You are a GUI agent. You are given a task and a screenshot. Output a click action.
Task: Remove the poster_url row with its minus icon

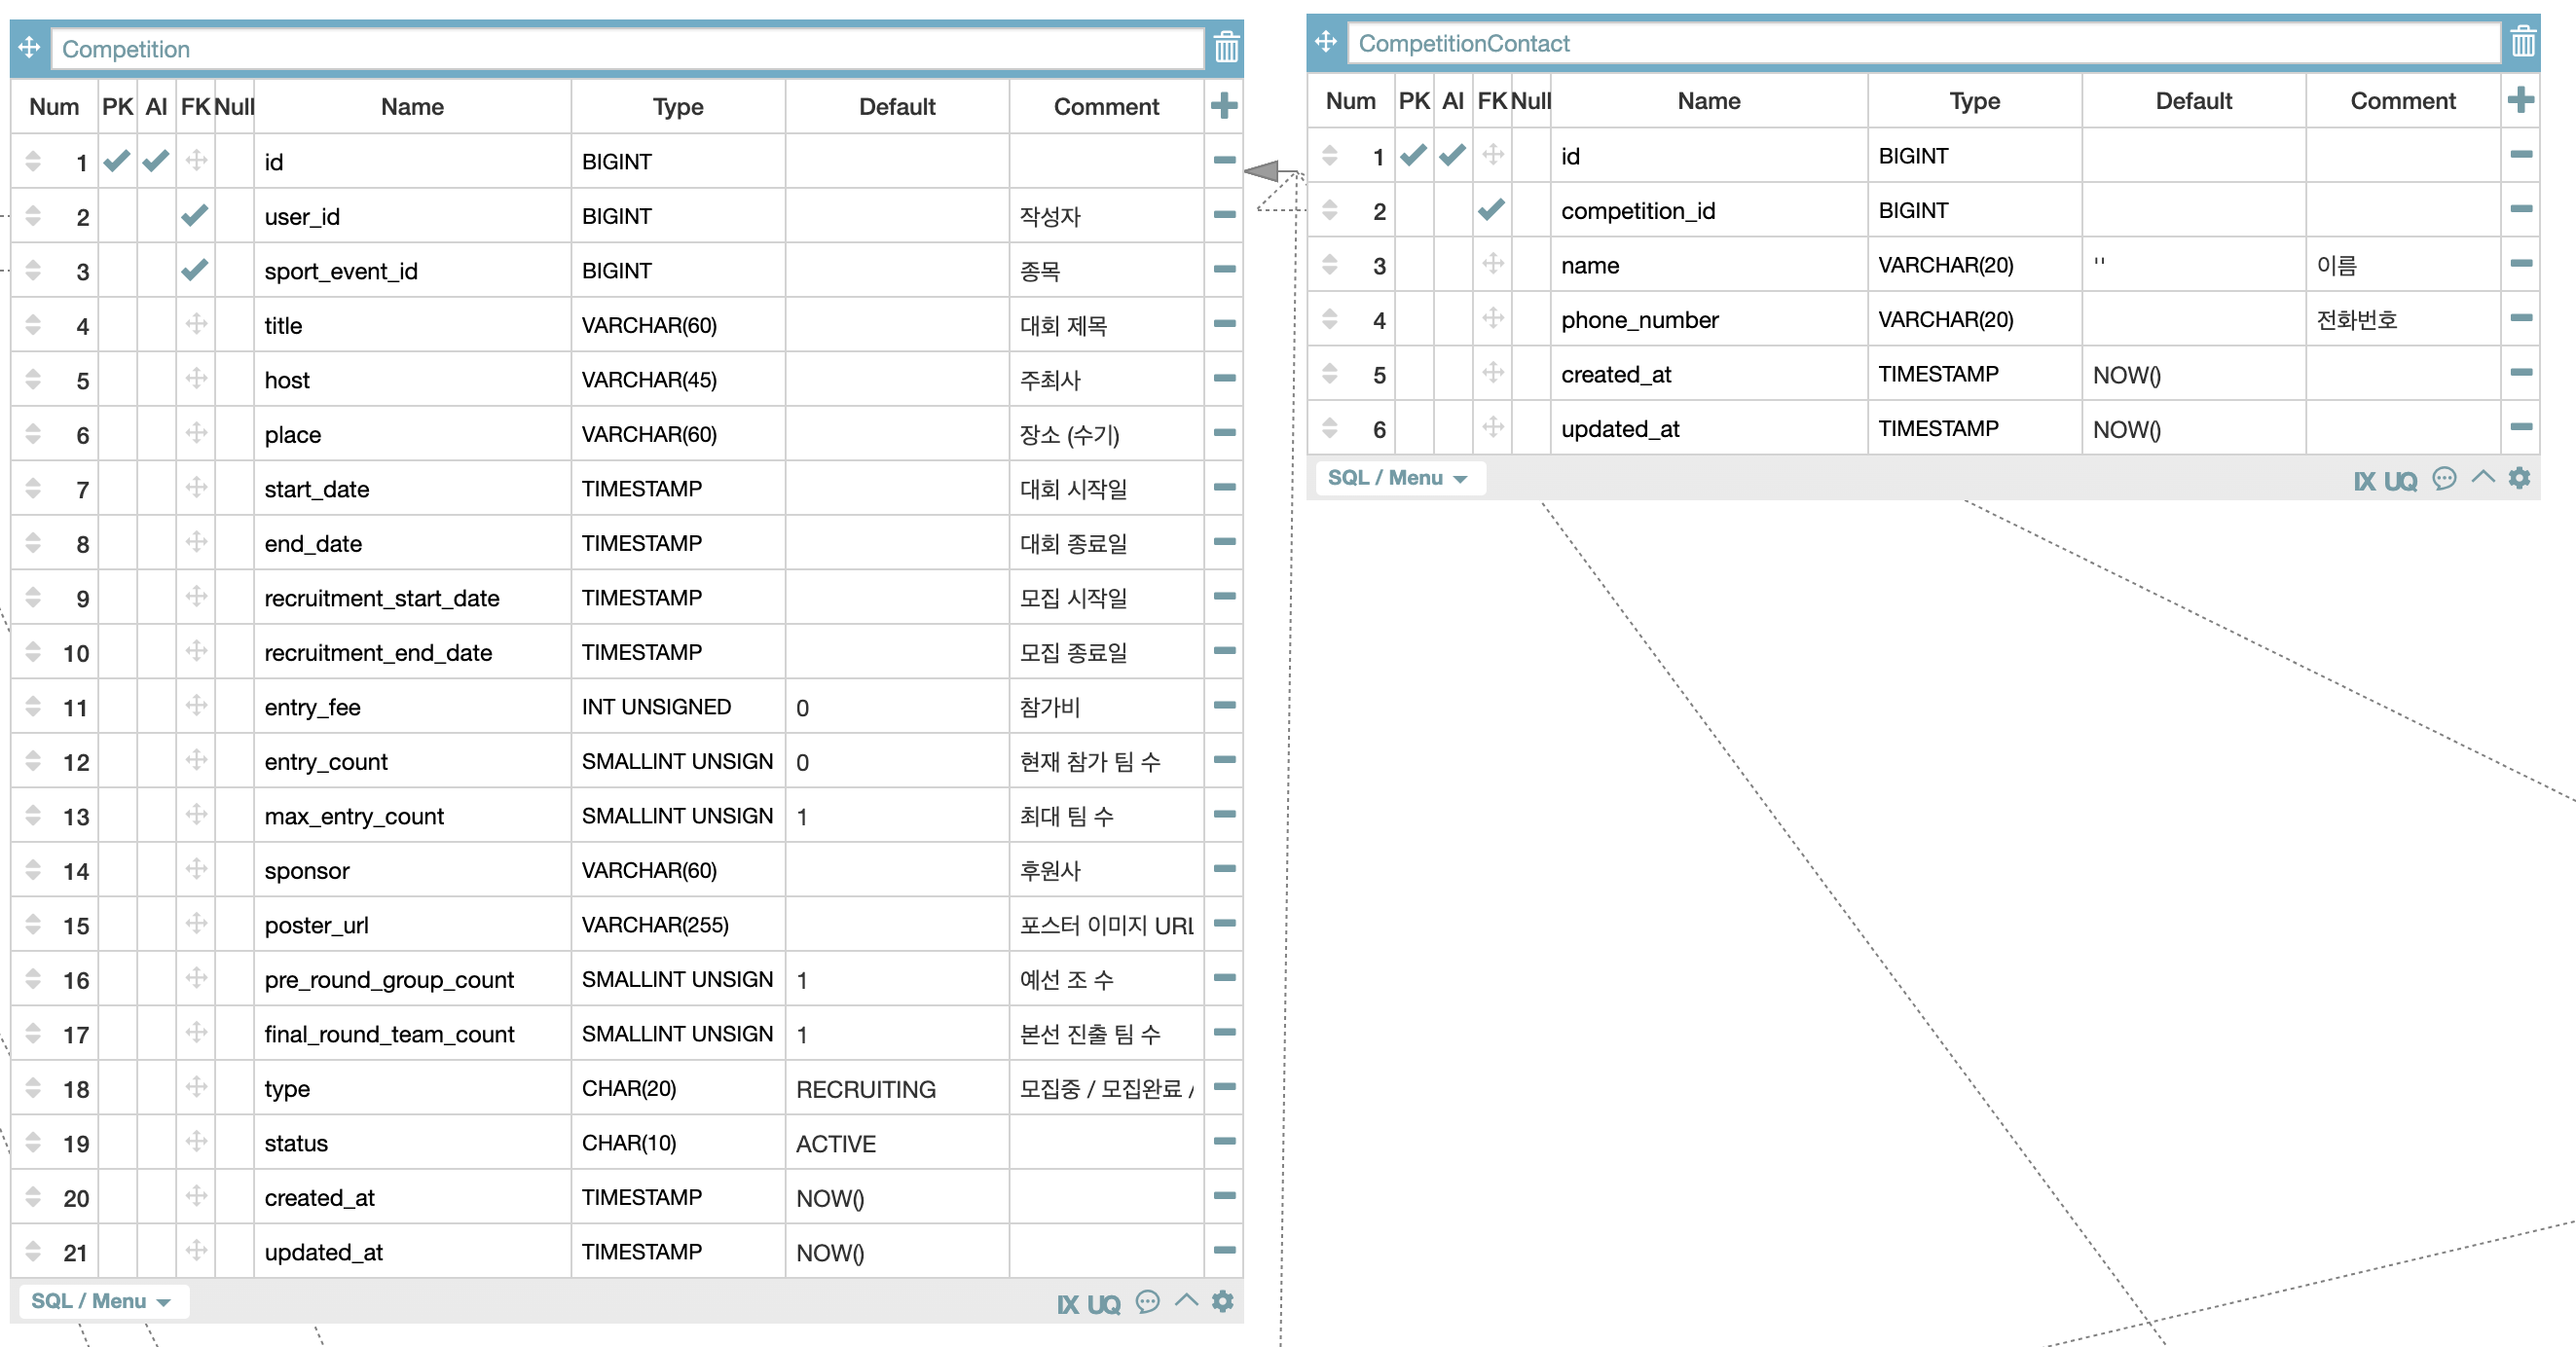pos(1224,923)
